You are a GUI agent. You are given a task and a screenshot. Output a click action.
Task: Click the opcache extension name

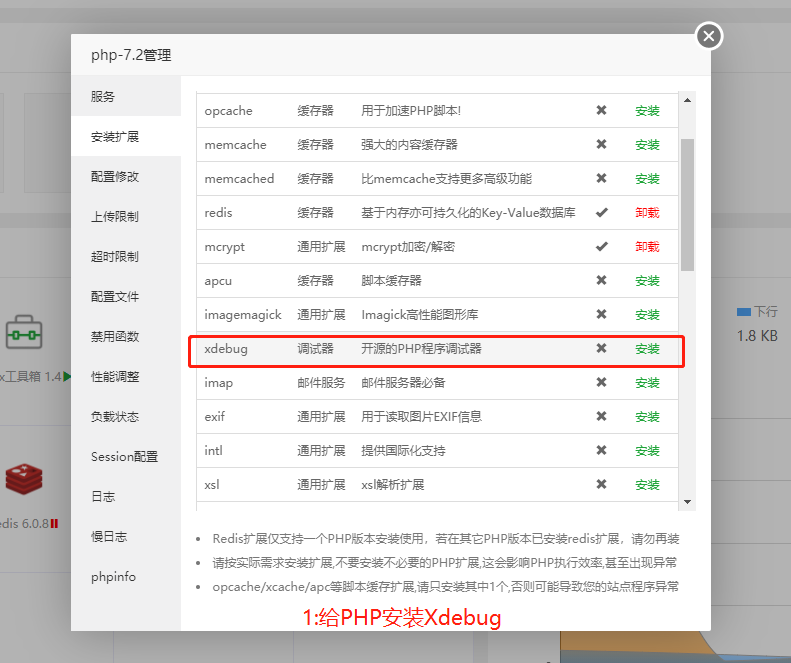click(229, 110)
